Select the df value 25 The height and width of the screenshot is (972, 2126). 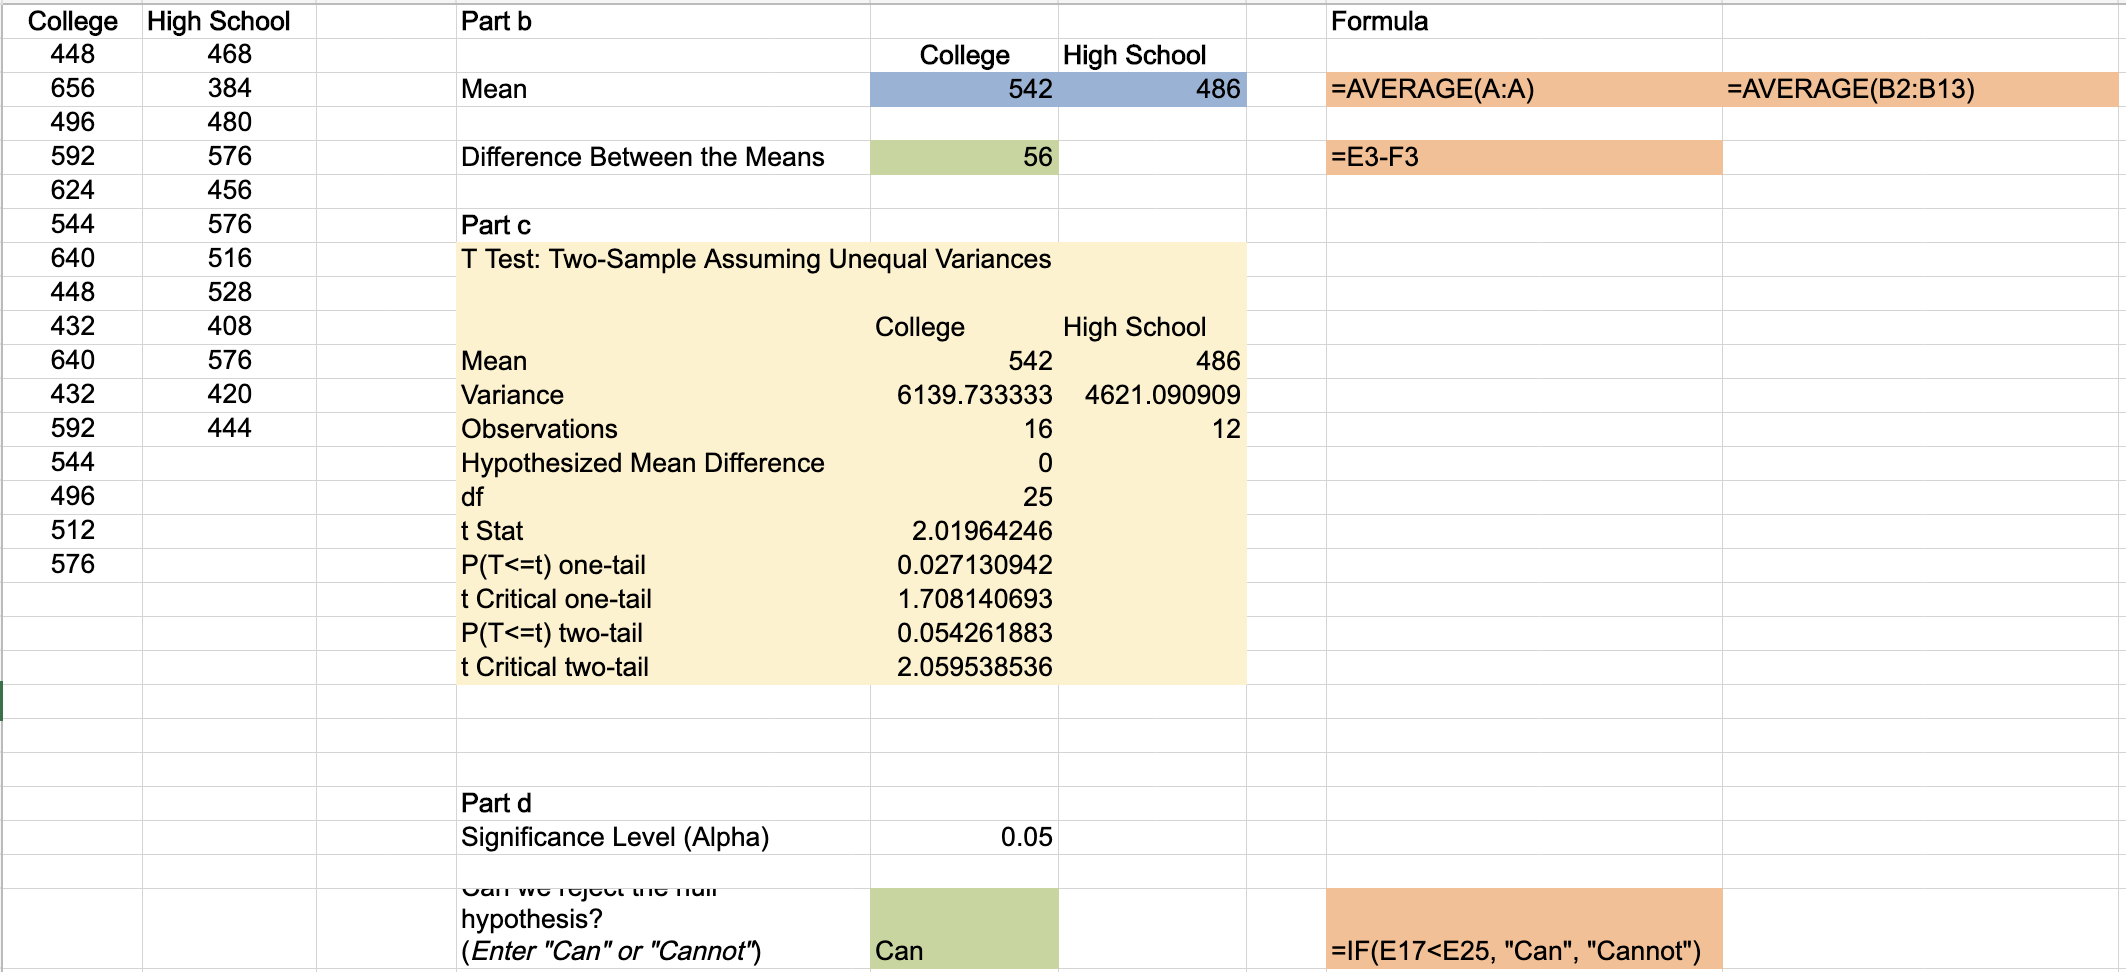point(1040,496)
